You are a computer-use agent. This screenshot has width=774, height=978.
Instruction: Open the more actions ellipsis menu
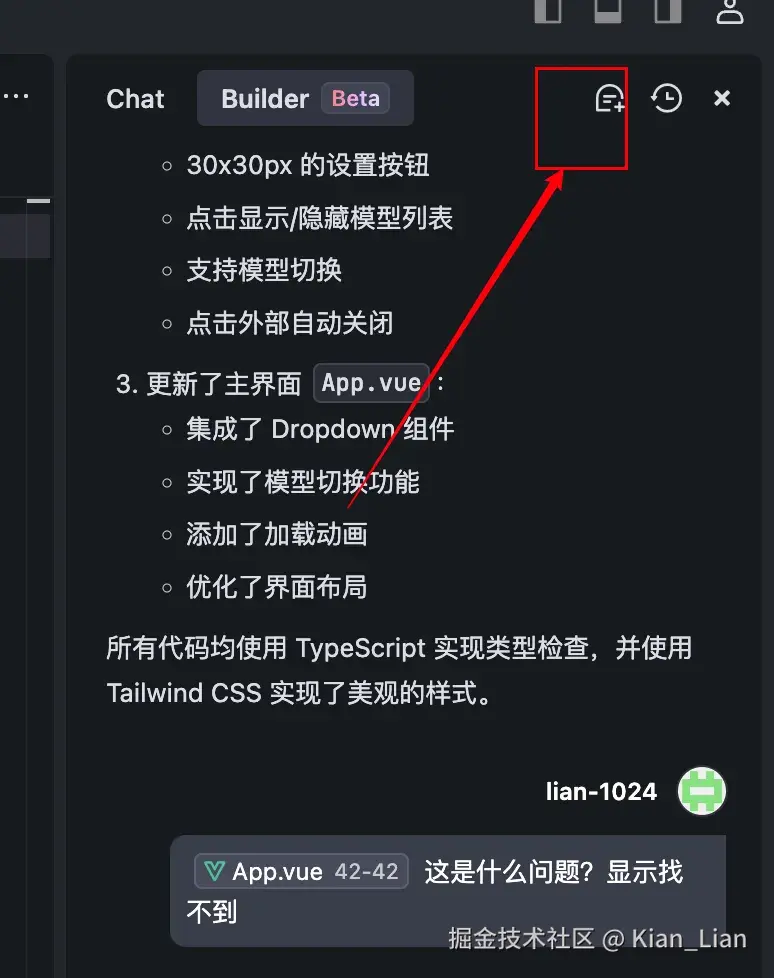point(16,96)
